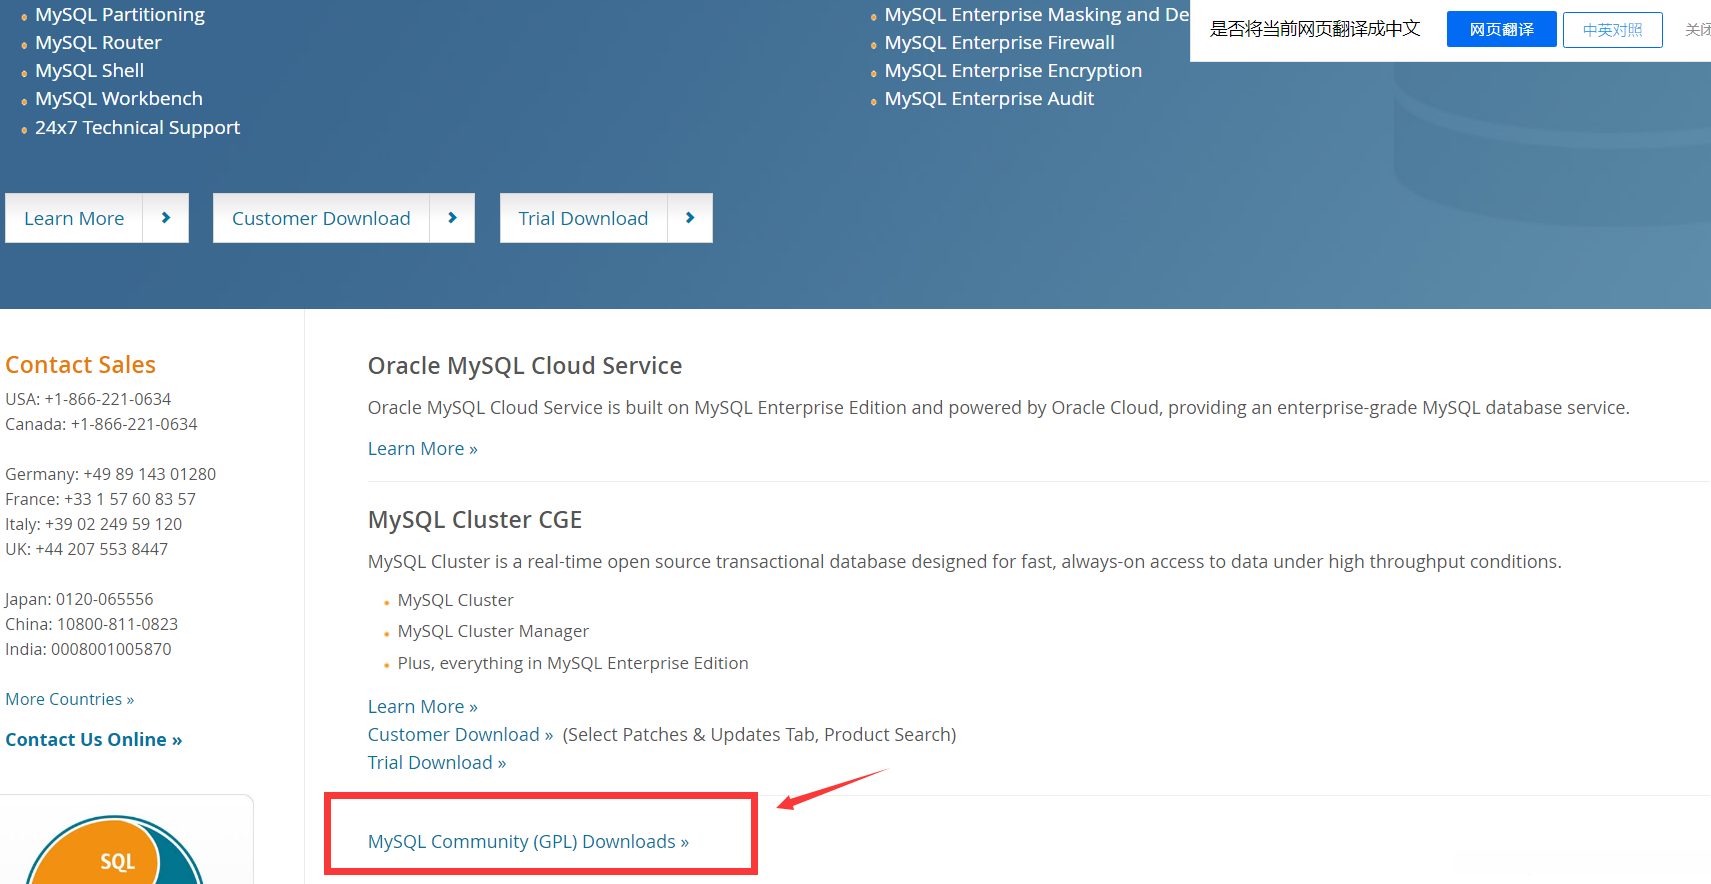Viewport: 1711px width, 884px height.
Task: Click the Contact Sales heading
Action: click(80, 365)
